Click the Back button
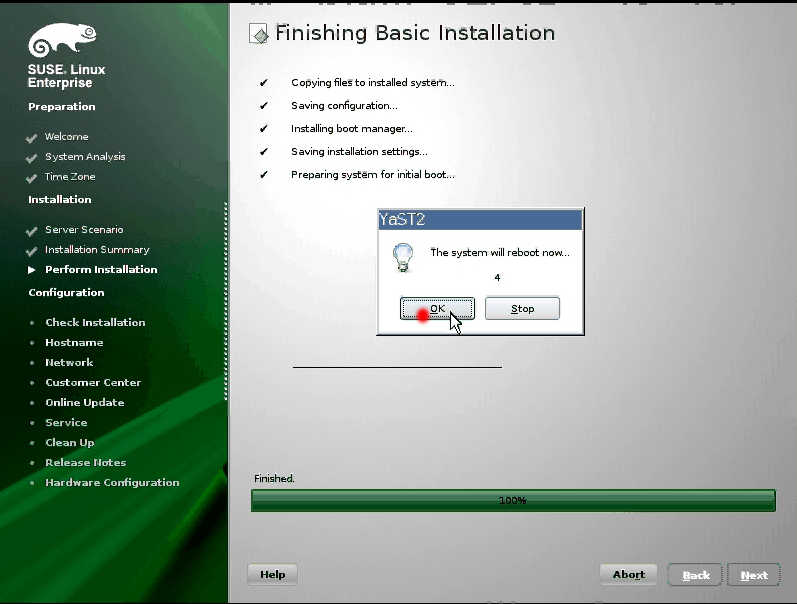The height and width of the screenshot is (604, 797). 695,575
